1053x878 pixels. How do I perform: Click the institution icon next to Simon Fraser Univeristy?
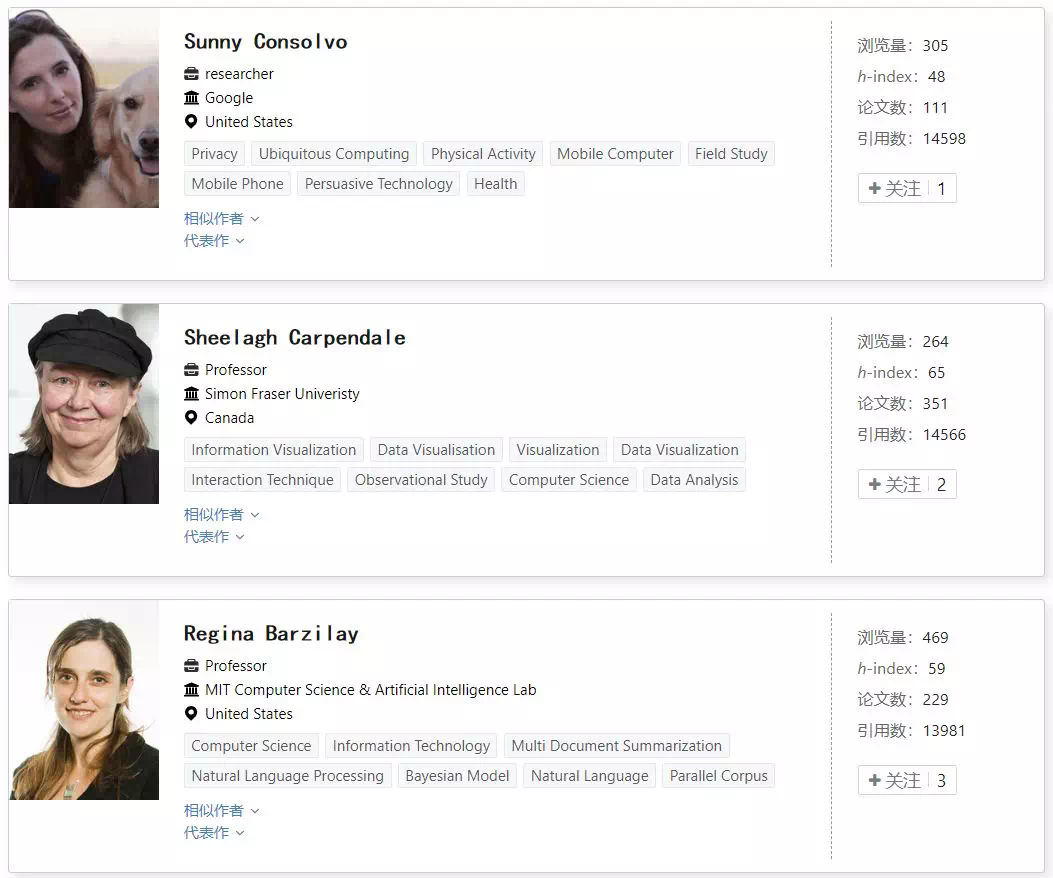point(191,394)
